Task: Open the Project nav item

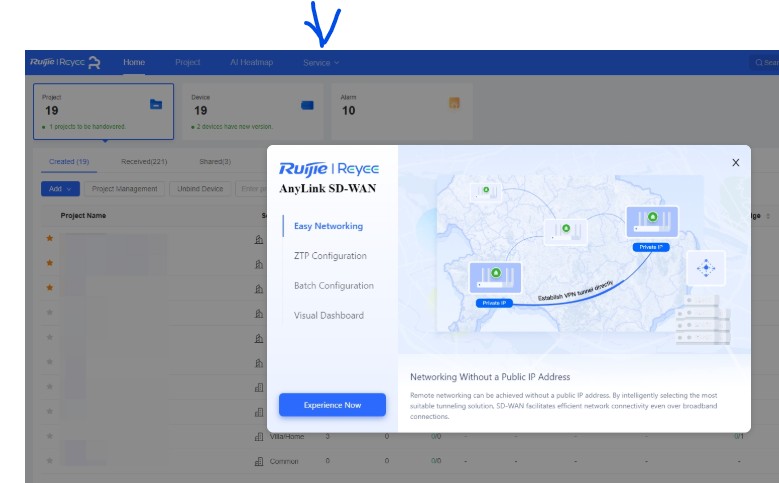Action: coord(188,62)
